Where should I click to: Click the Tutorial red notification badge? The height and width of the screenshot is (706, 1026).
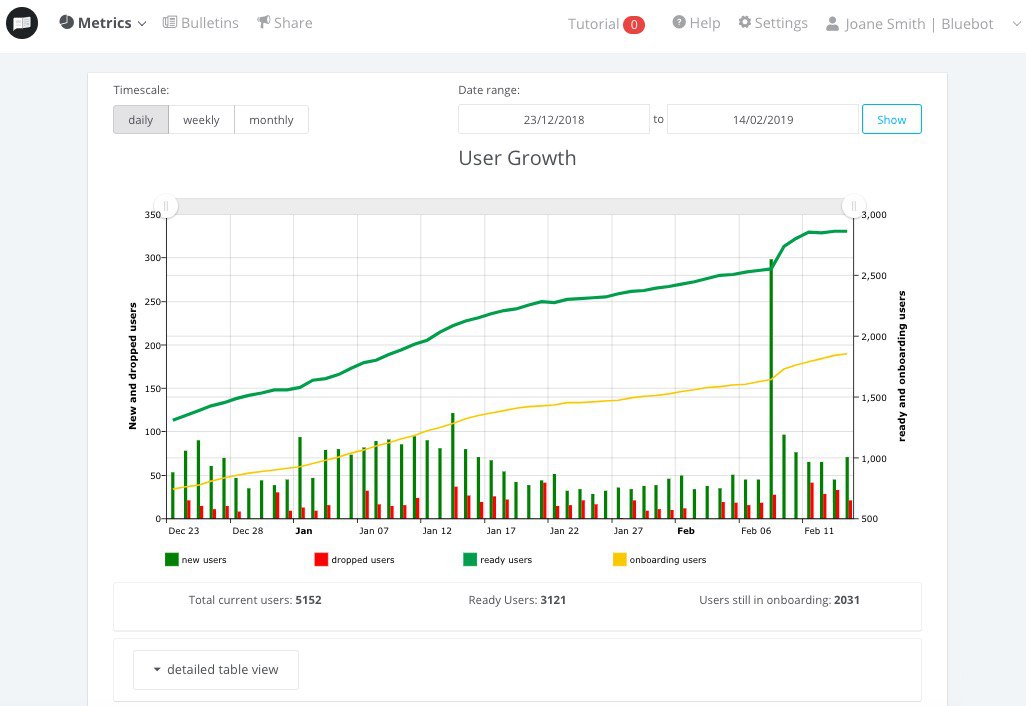(633, 24)
